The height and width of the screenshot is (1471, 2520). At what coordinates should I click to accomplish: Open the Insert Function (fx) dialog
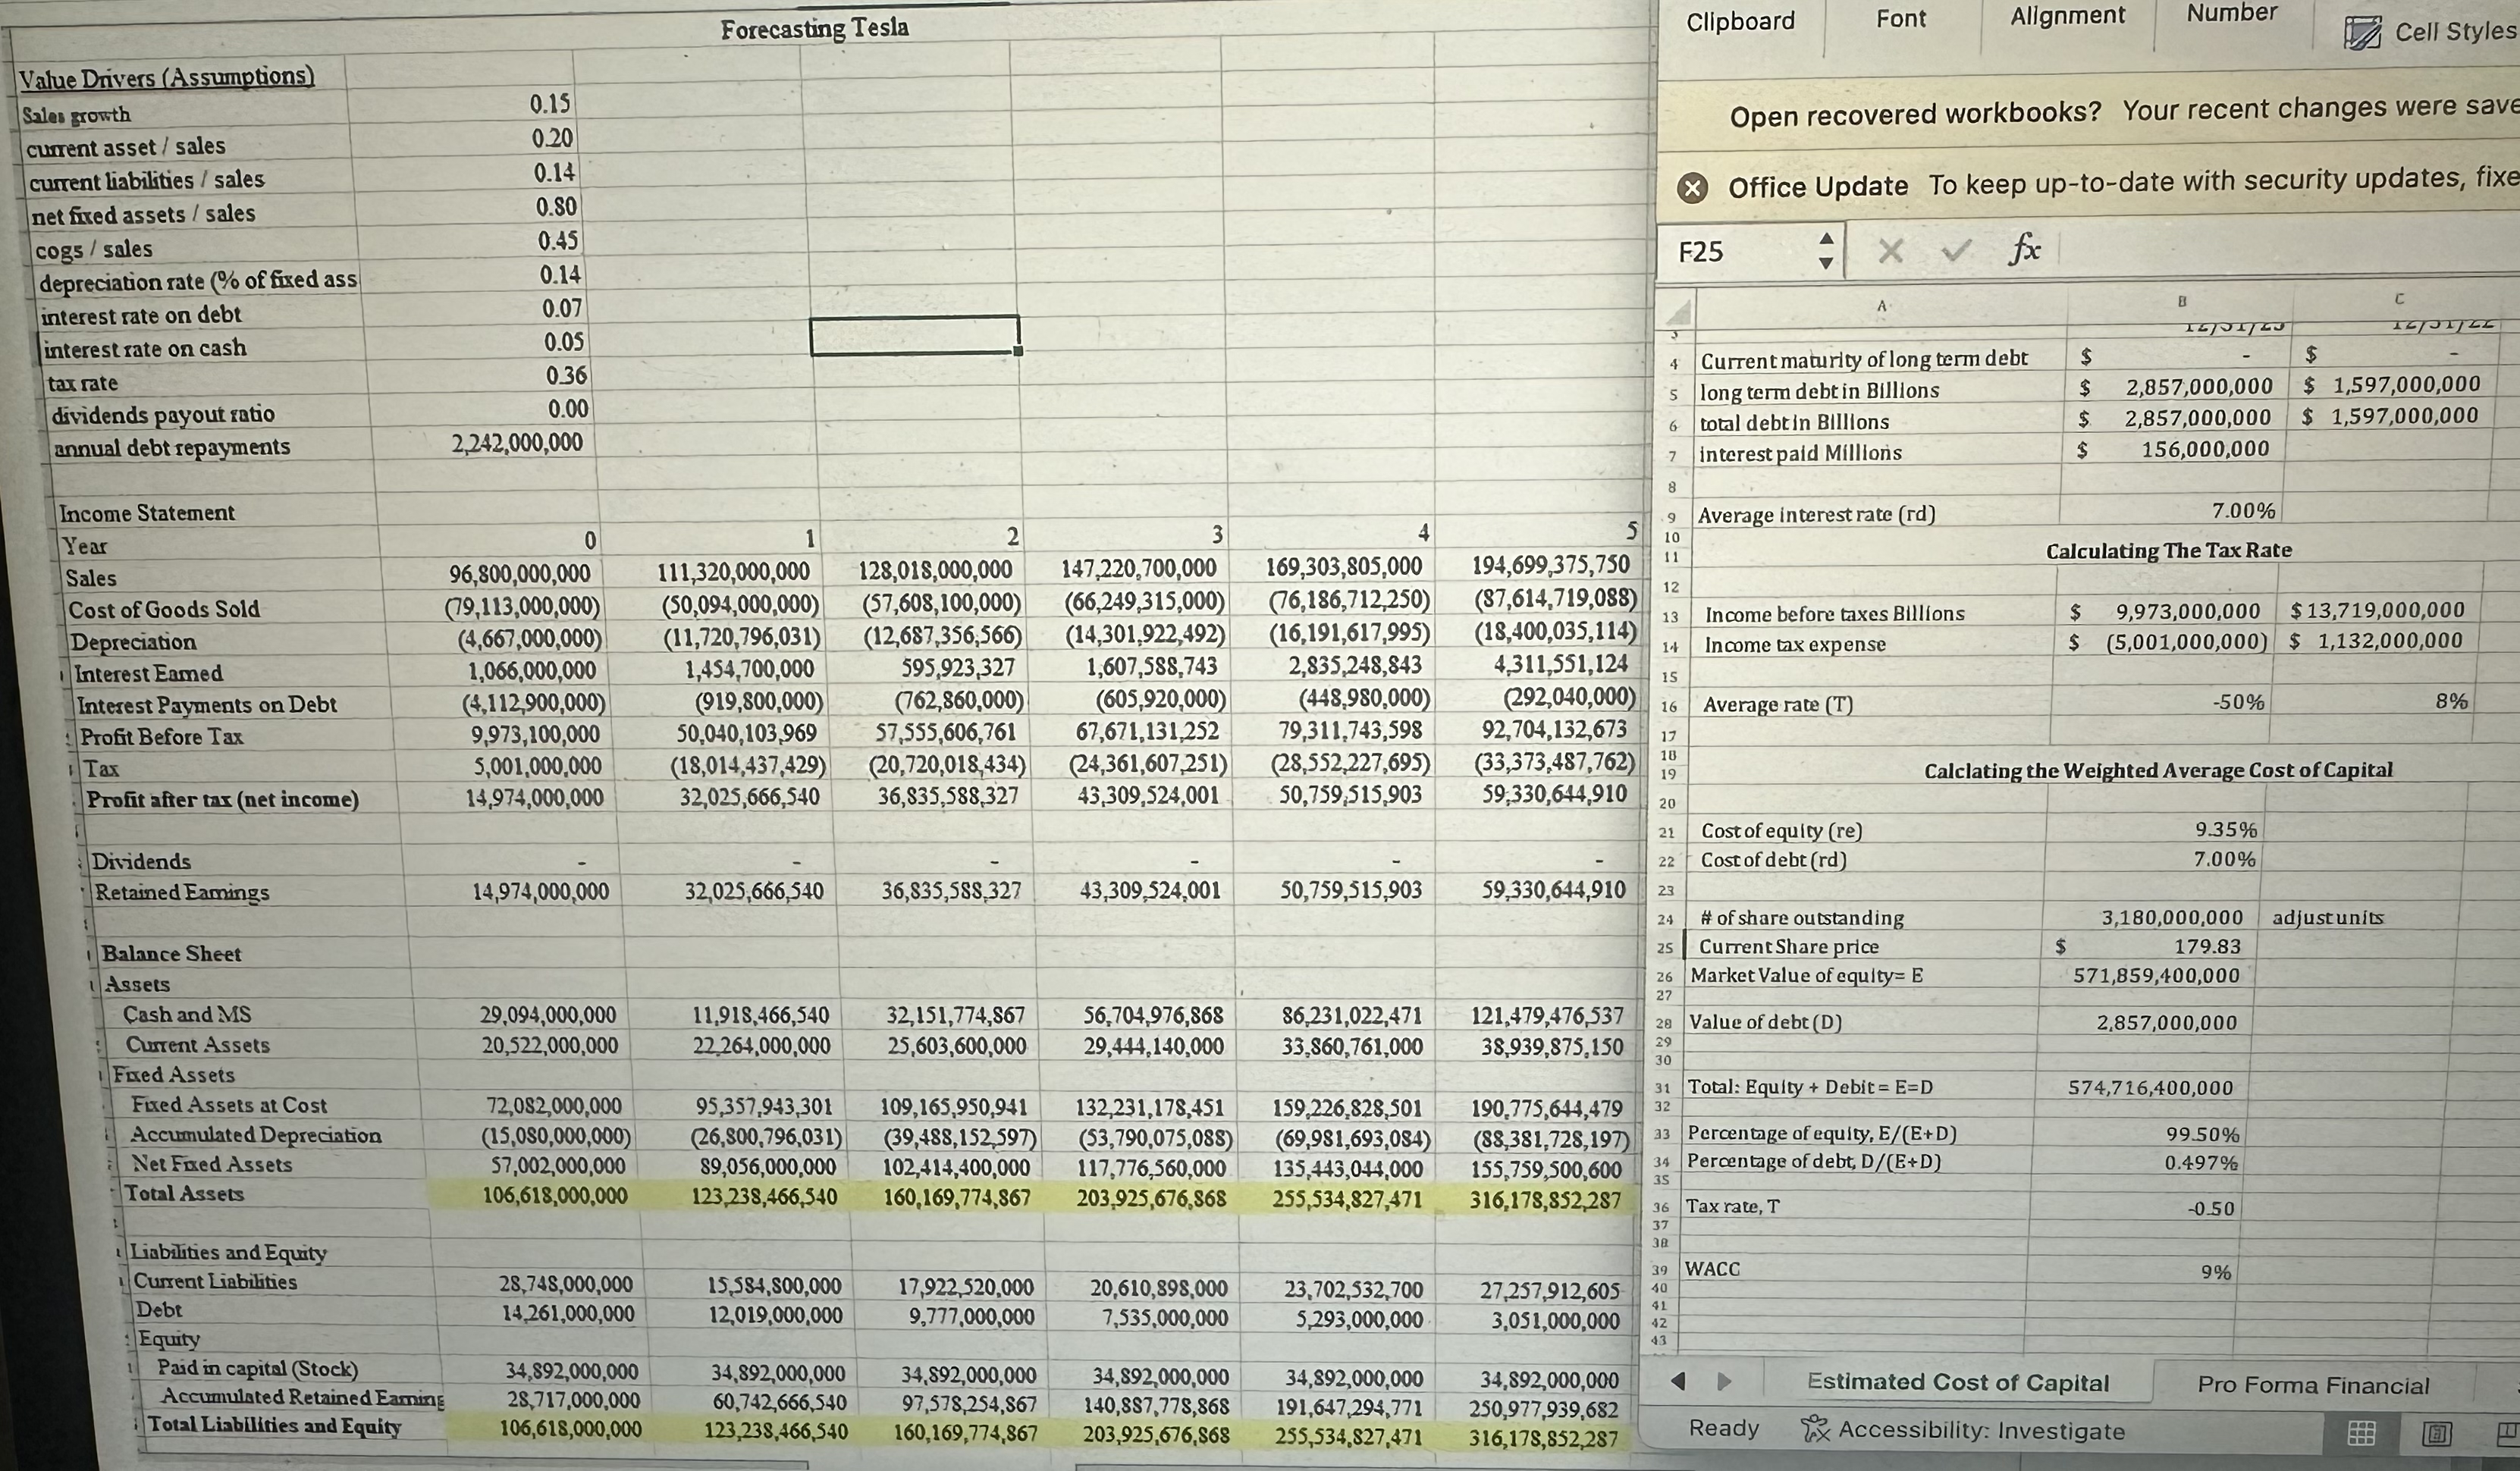click(2027, 252)
